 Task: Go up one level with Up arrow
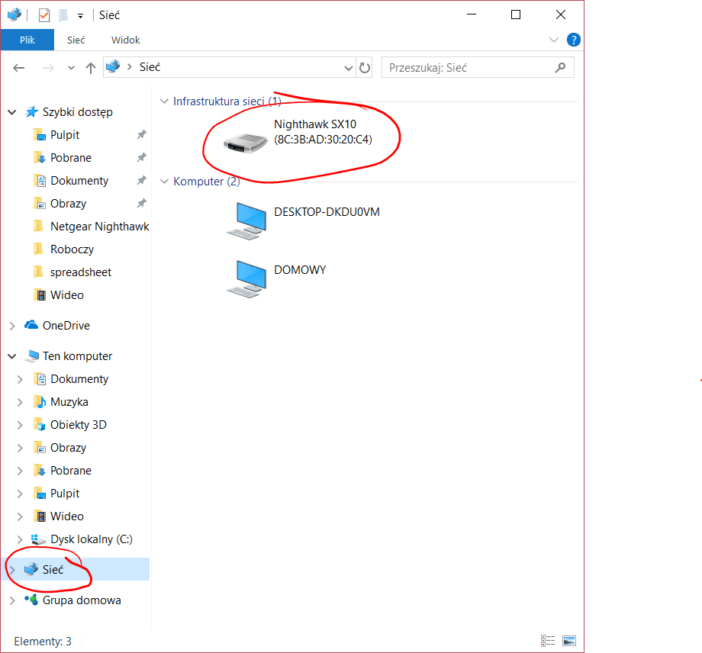[x=91, y=68]
